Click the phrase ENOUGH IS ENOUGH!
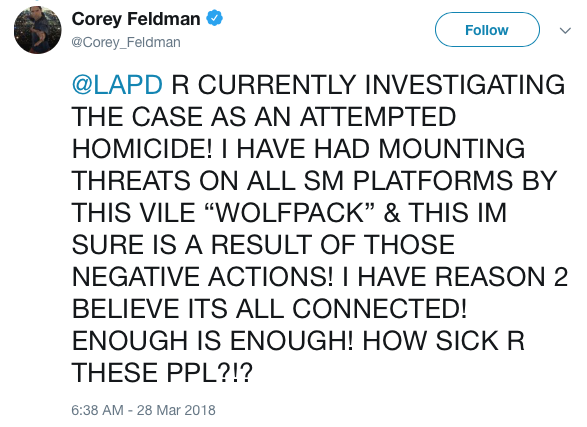The width and height of the screenshot is (587, 427). click(x=212, y=341)
